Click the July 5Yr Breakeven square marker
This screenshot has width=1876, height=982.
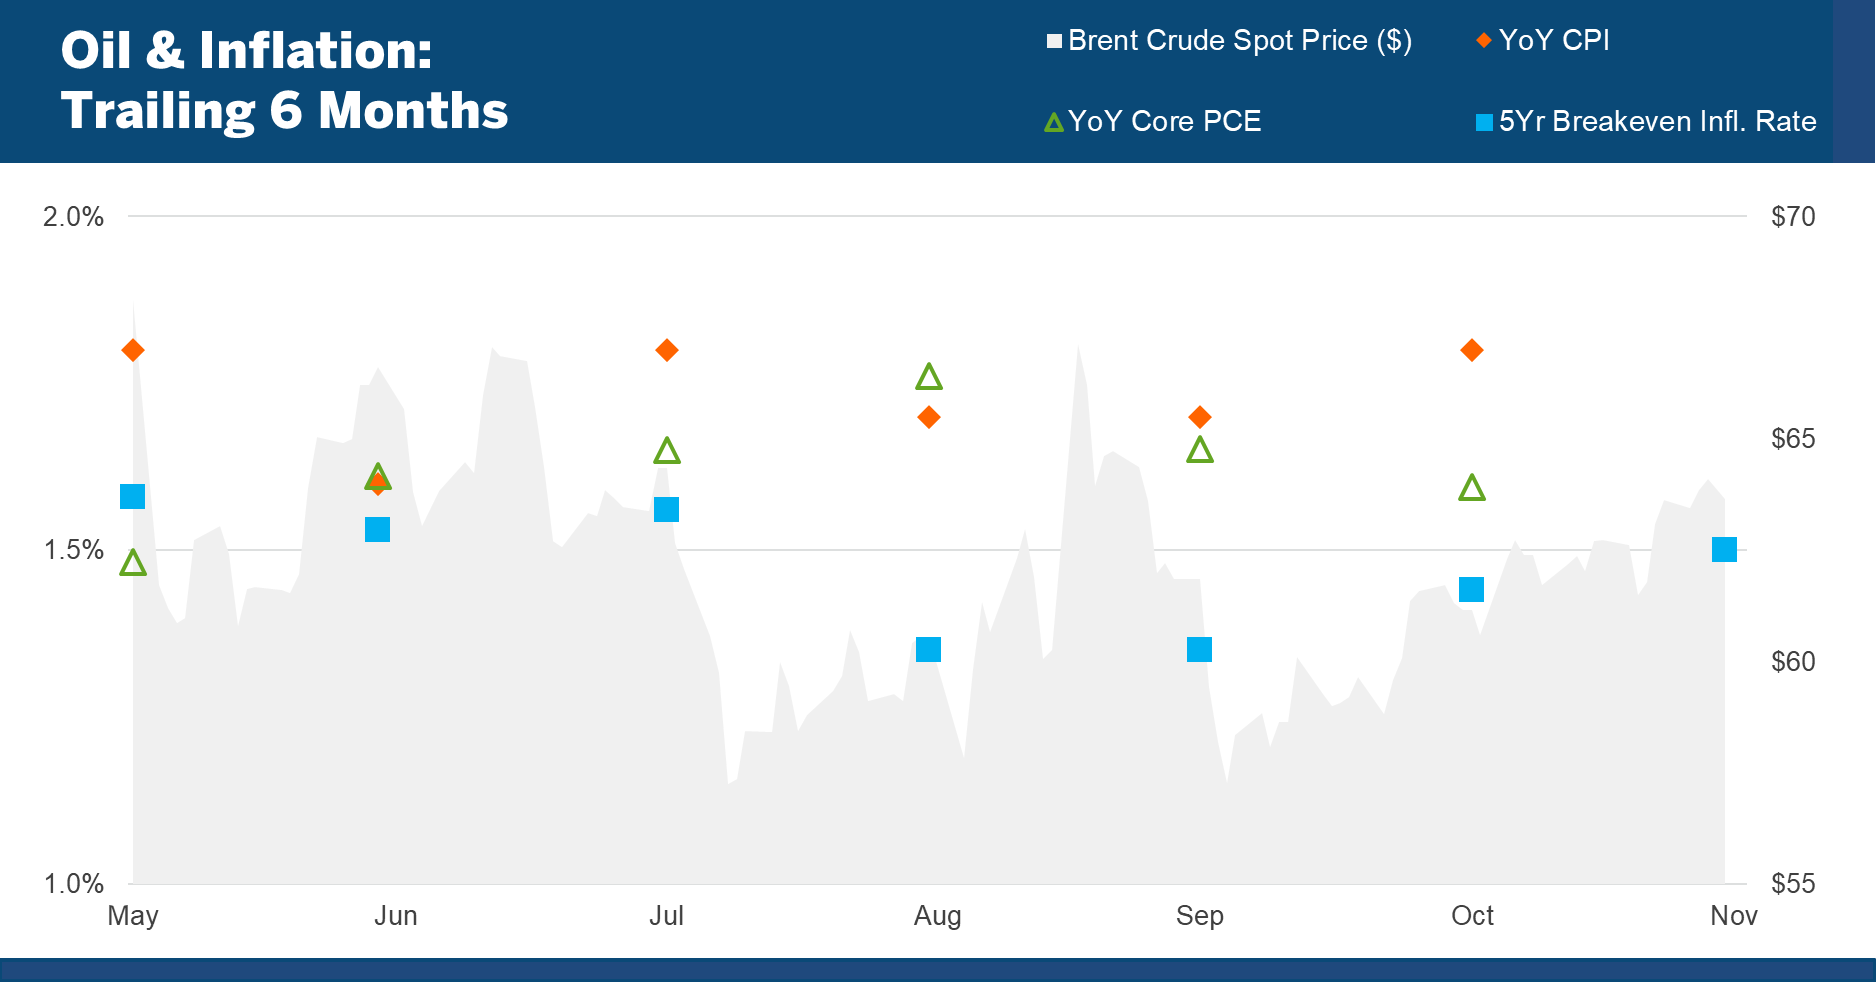click(666, 509)
